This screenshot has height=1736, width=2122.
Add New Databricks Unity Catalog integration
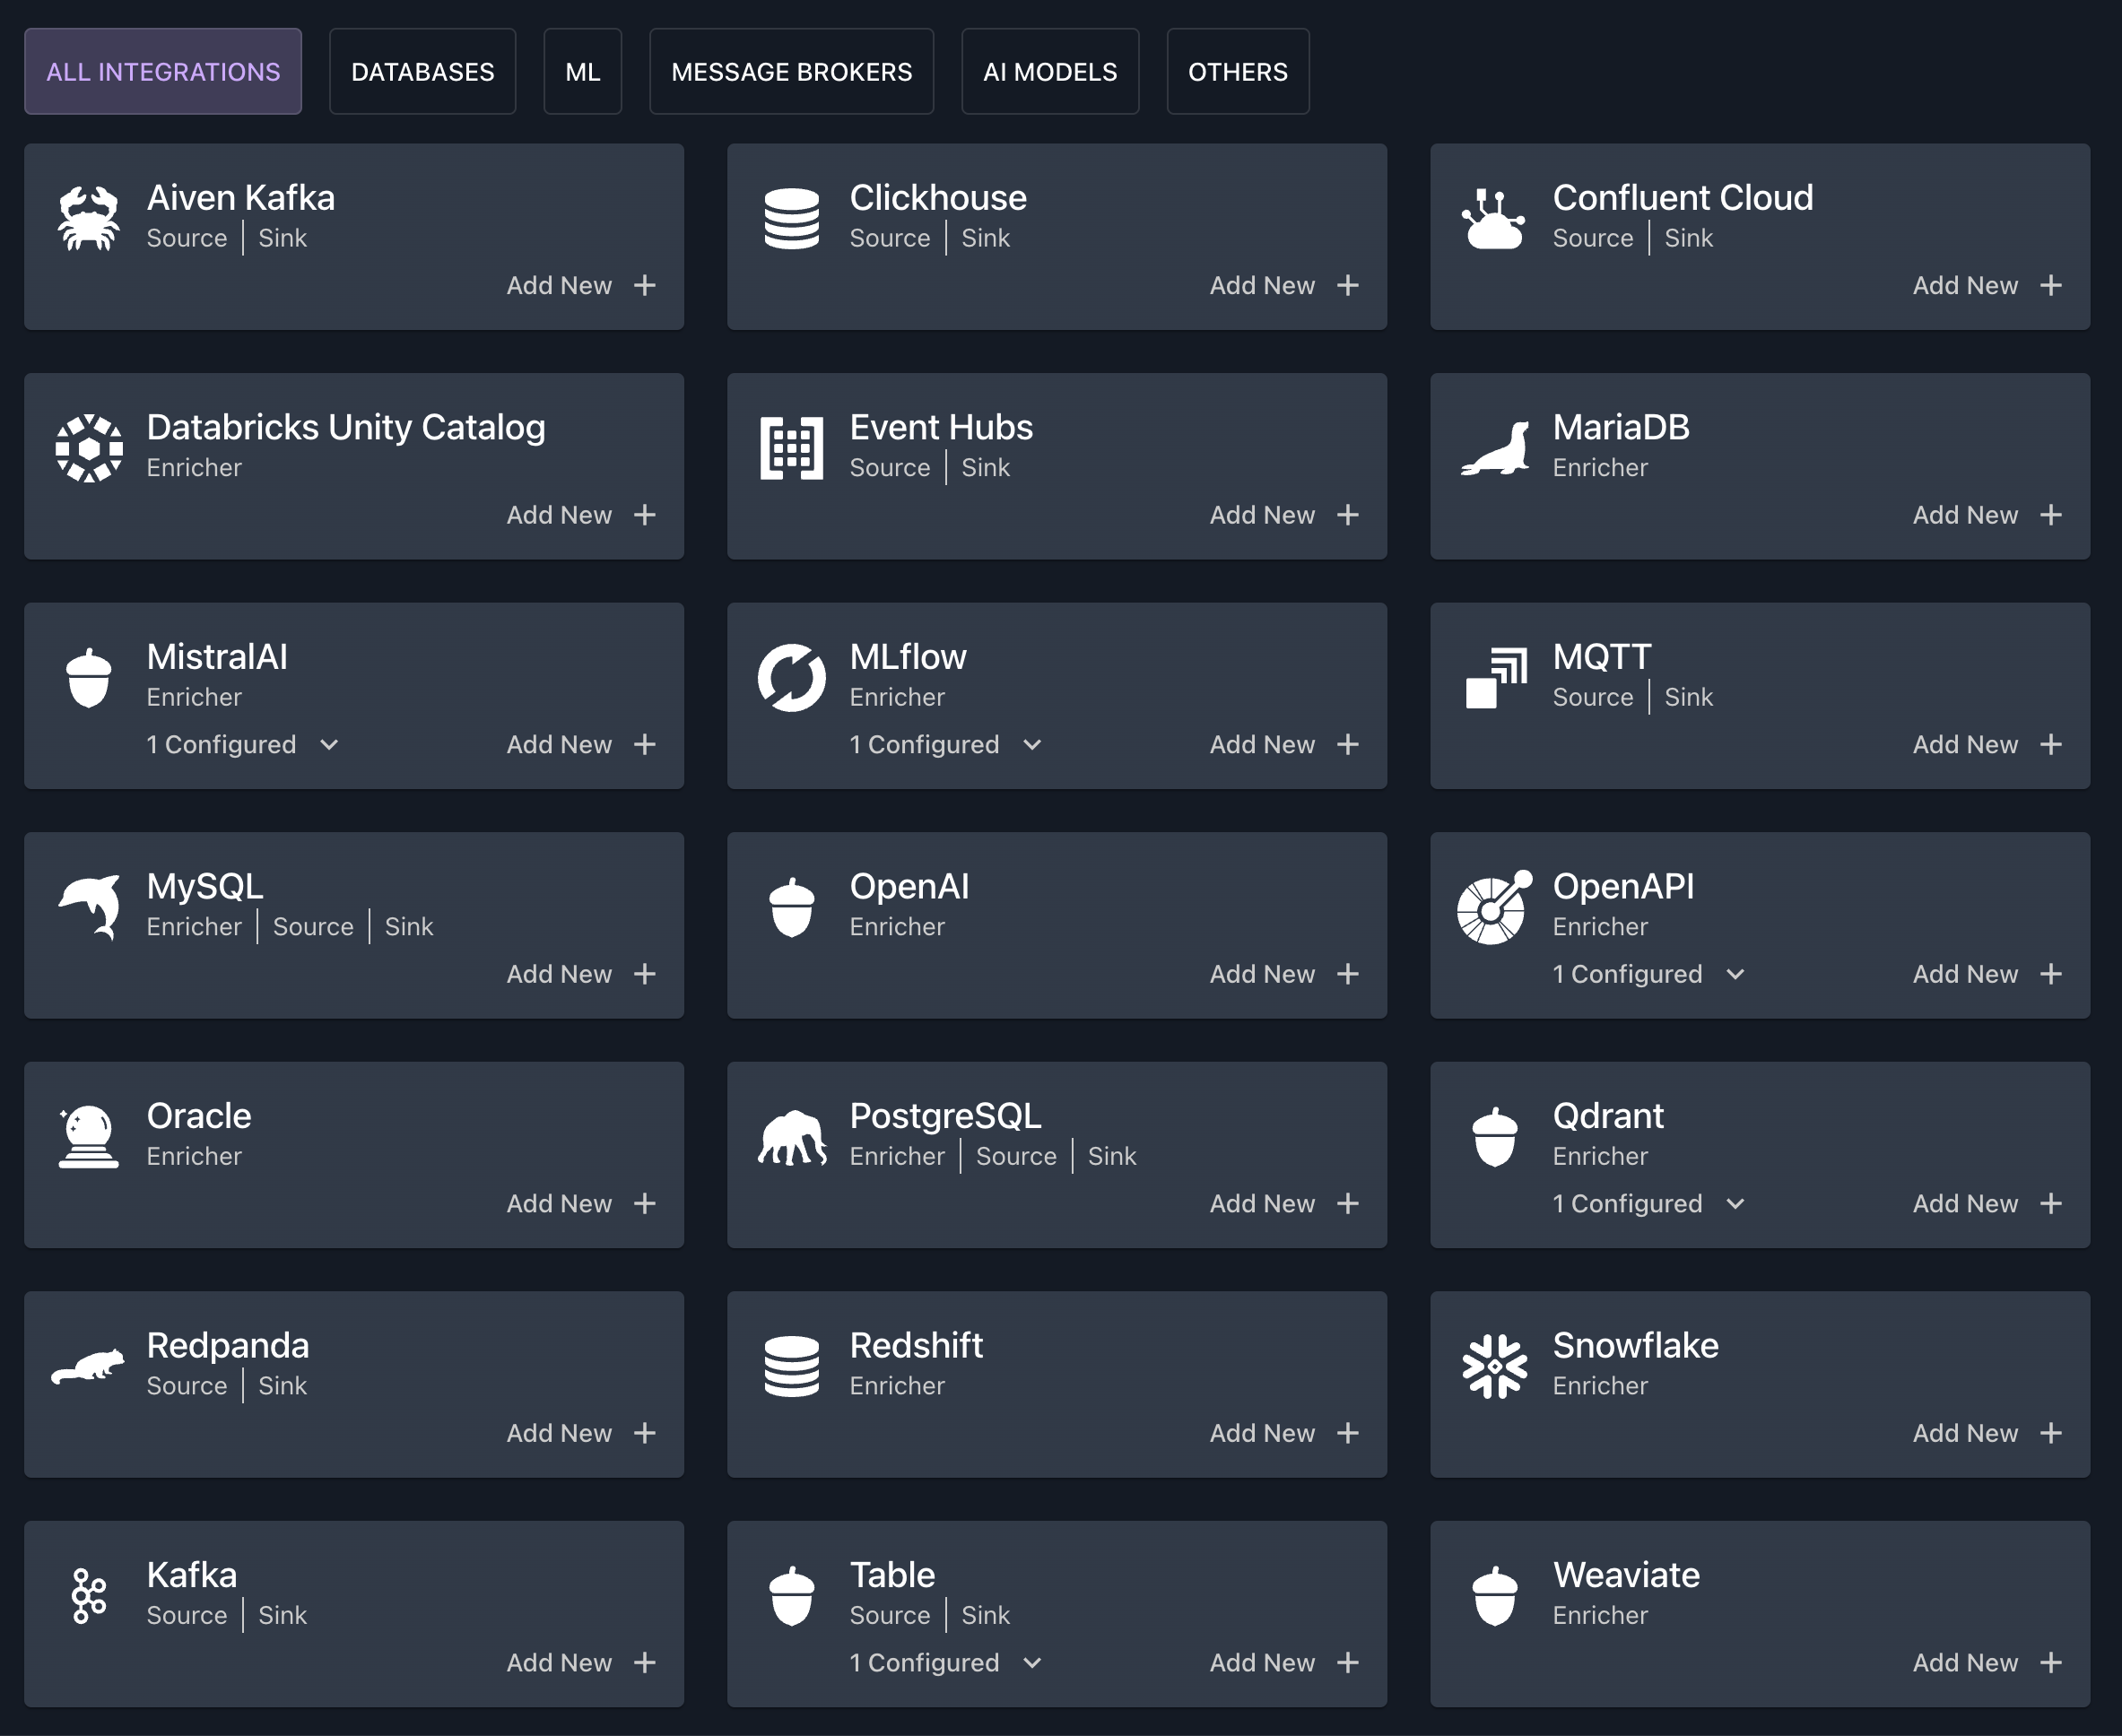pos(581,515)
